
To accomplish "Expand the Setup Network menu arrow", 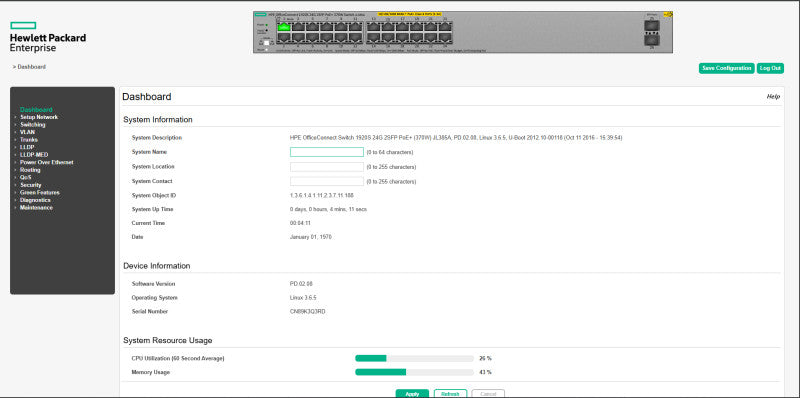I will tap(15, 117).
